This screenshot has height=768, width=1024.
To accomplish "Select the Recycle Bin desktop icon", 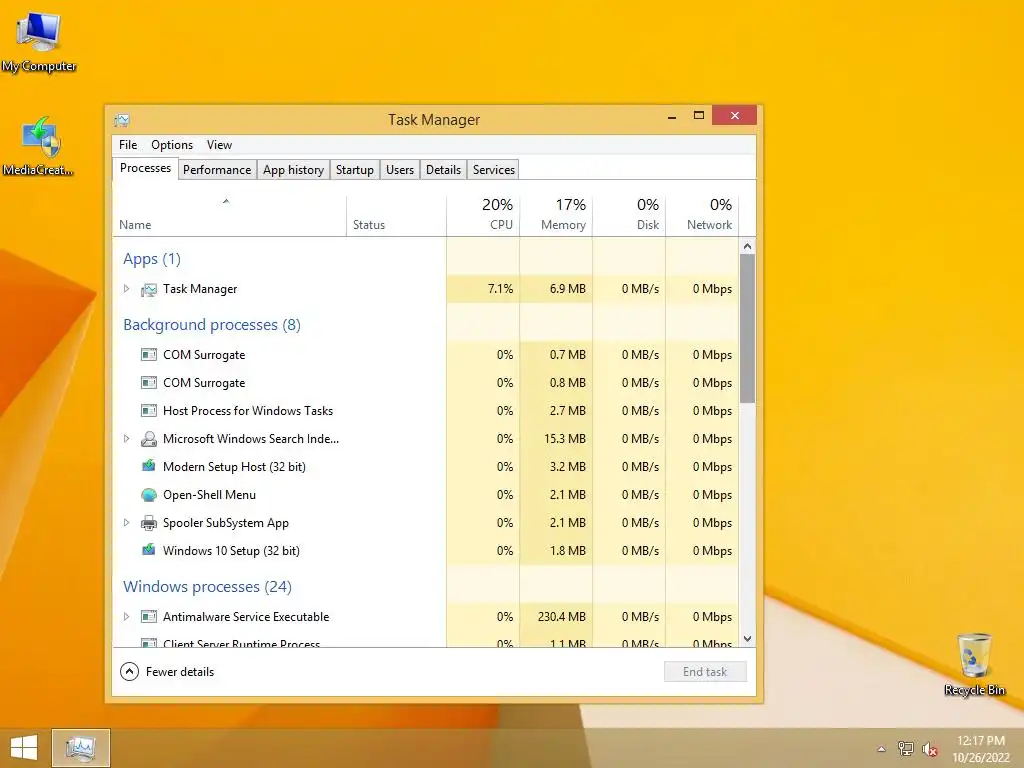I will tap(974, 664).
